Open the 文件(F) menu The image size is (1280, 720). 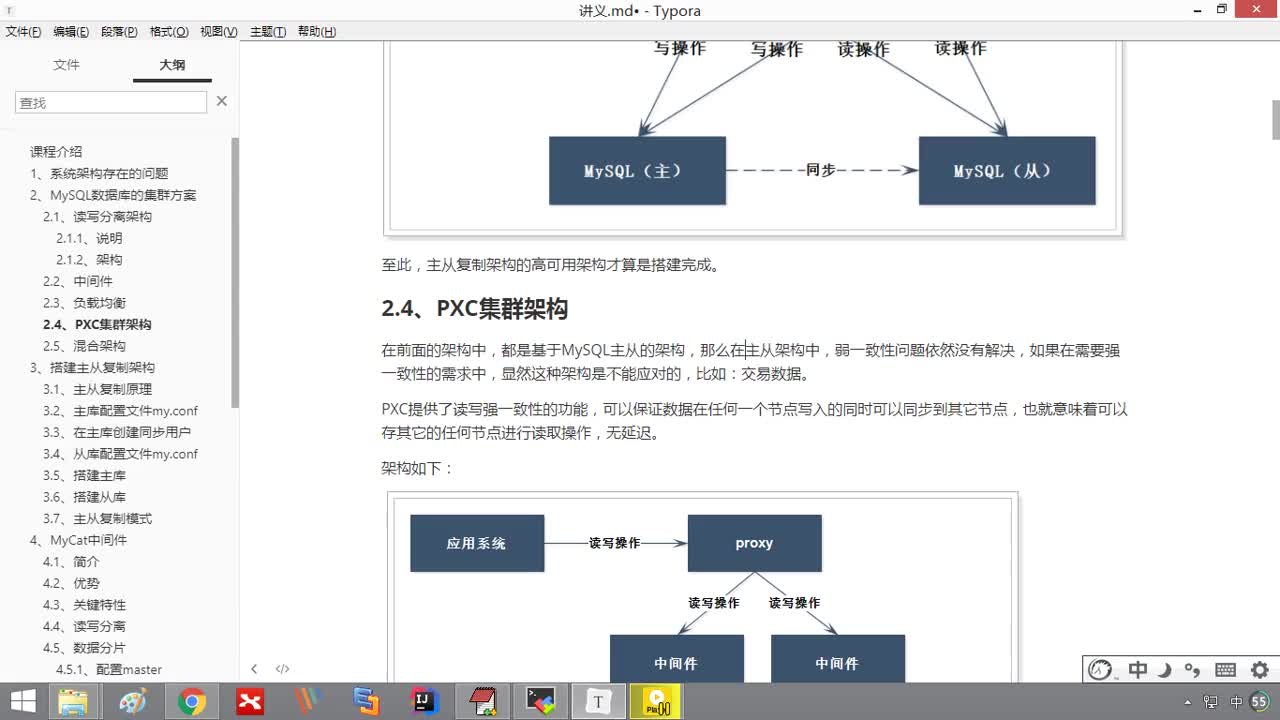(x=23, y=32)
